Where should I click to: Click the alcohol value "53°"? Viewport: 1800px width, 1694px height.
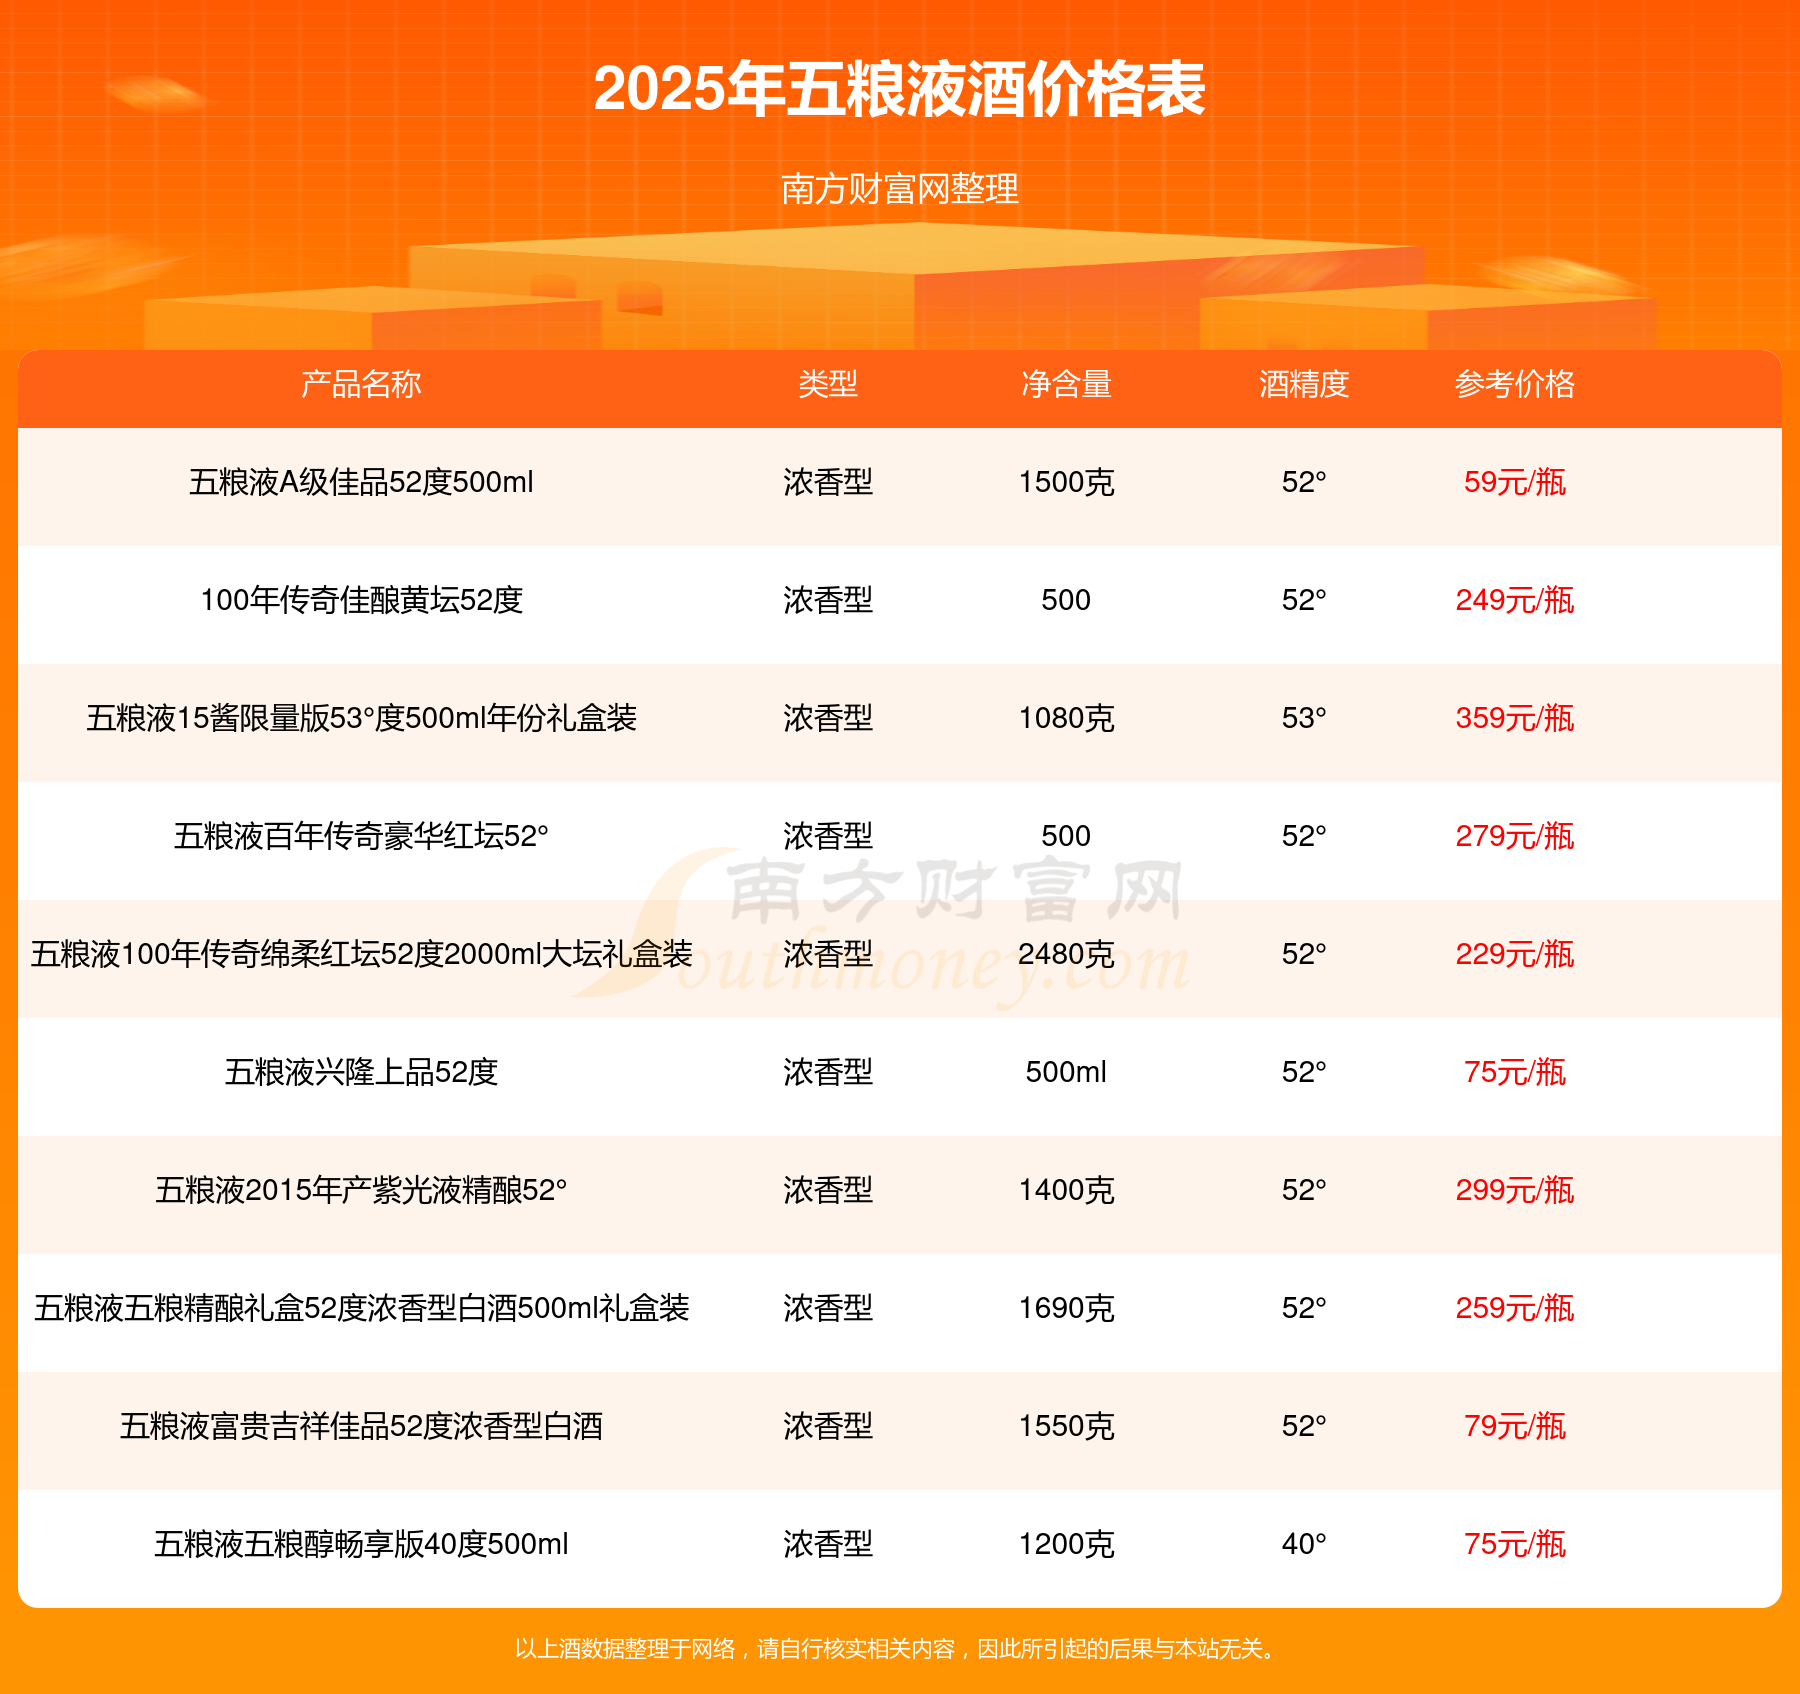(x=1304, y=718)
